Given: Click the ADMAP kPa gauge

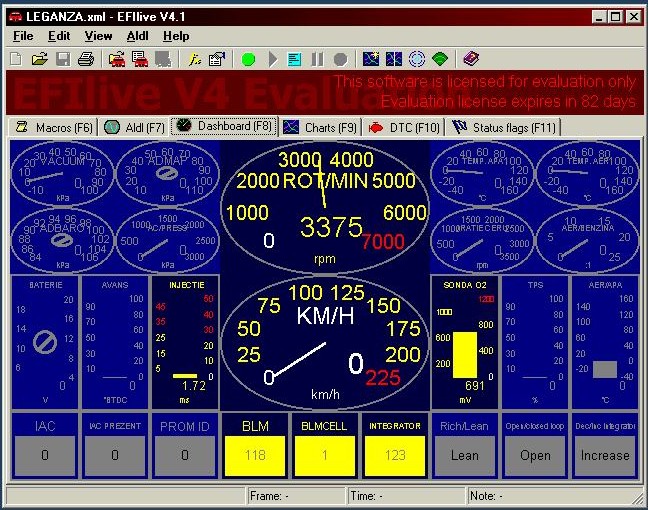Looking at the screenshot, I should point(167,174).
